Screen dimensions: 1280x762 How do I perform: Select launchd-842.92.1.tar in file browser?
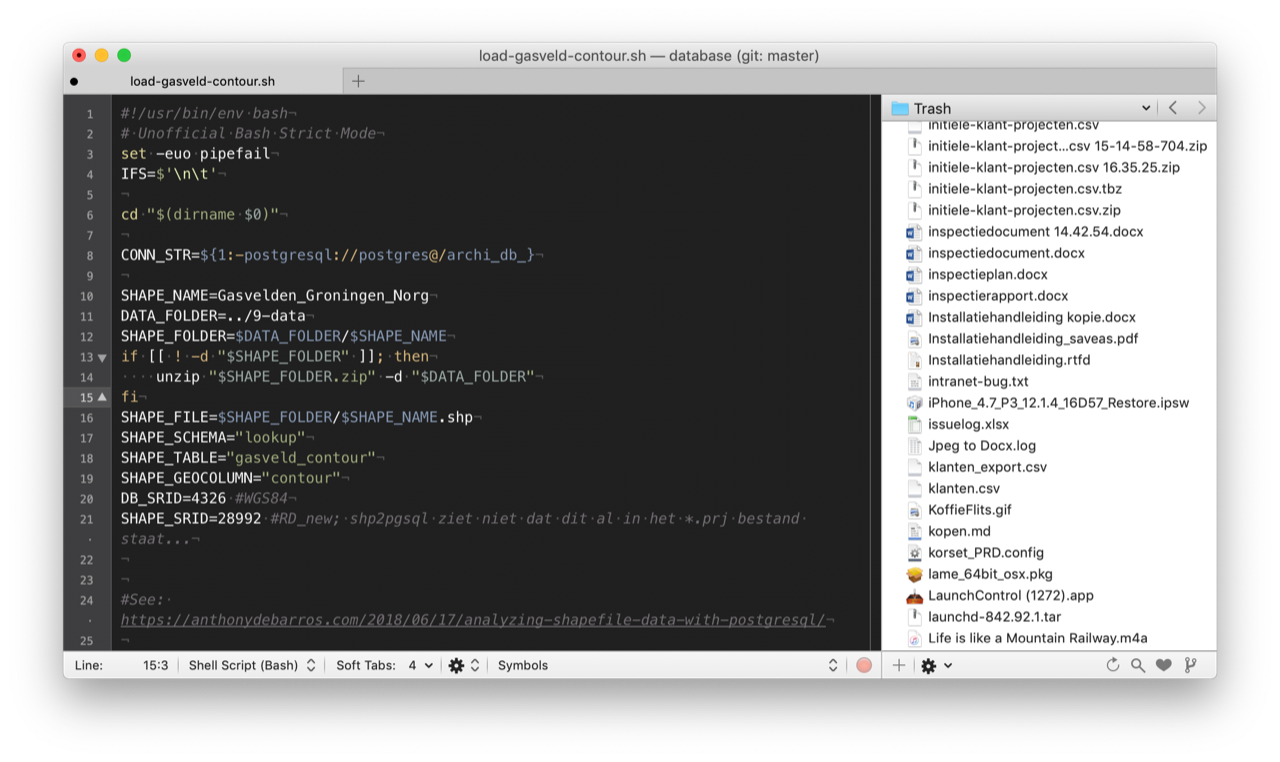click(x=994, y=617)
